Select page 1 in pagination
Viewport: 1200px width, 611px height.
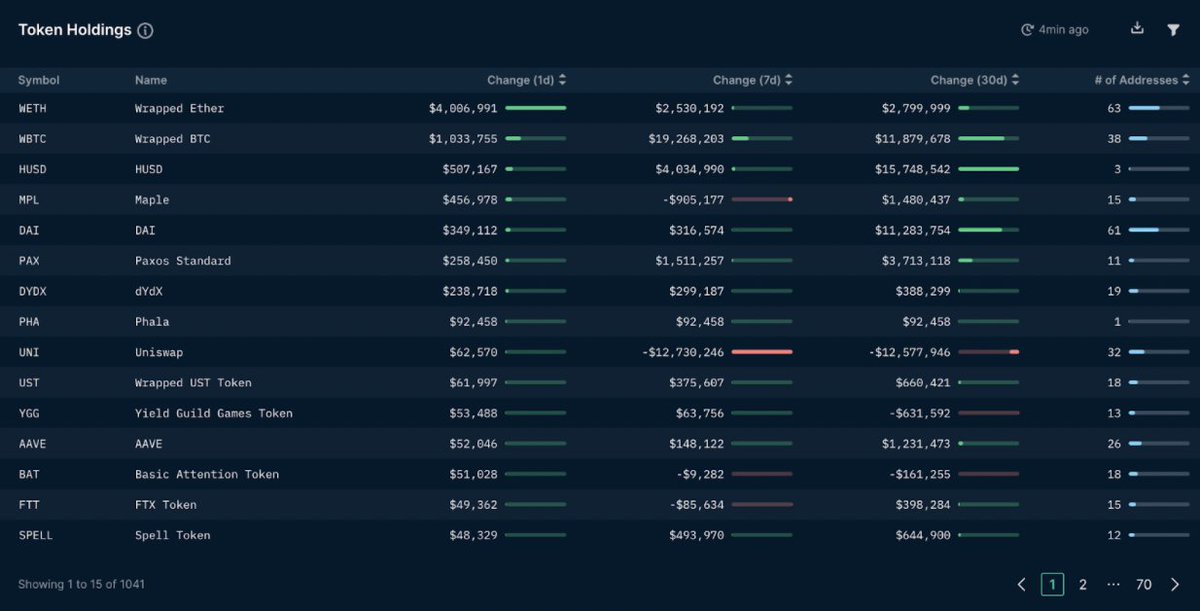click(1052, 585)
